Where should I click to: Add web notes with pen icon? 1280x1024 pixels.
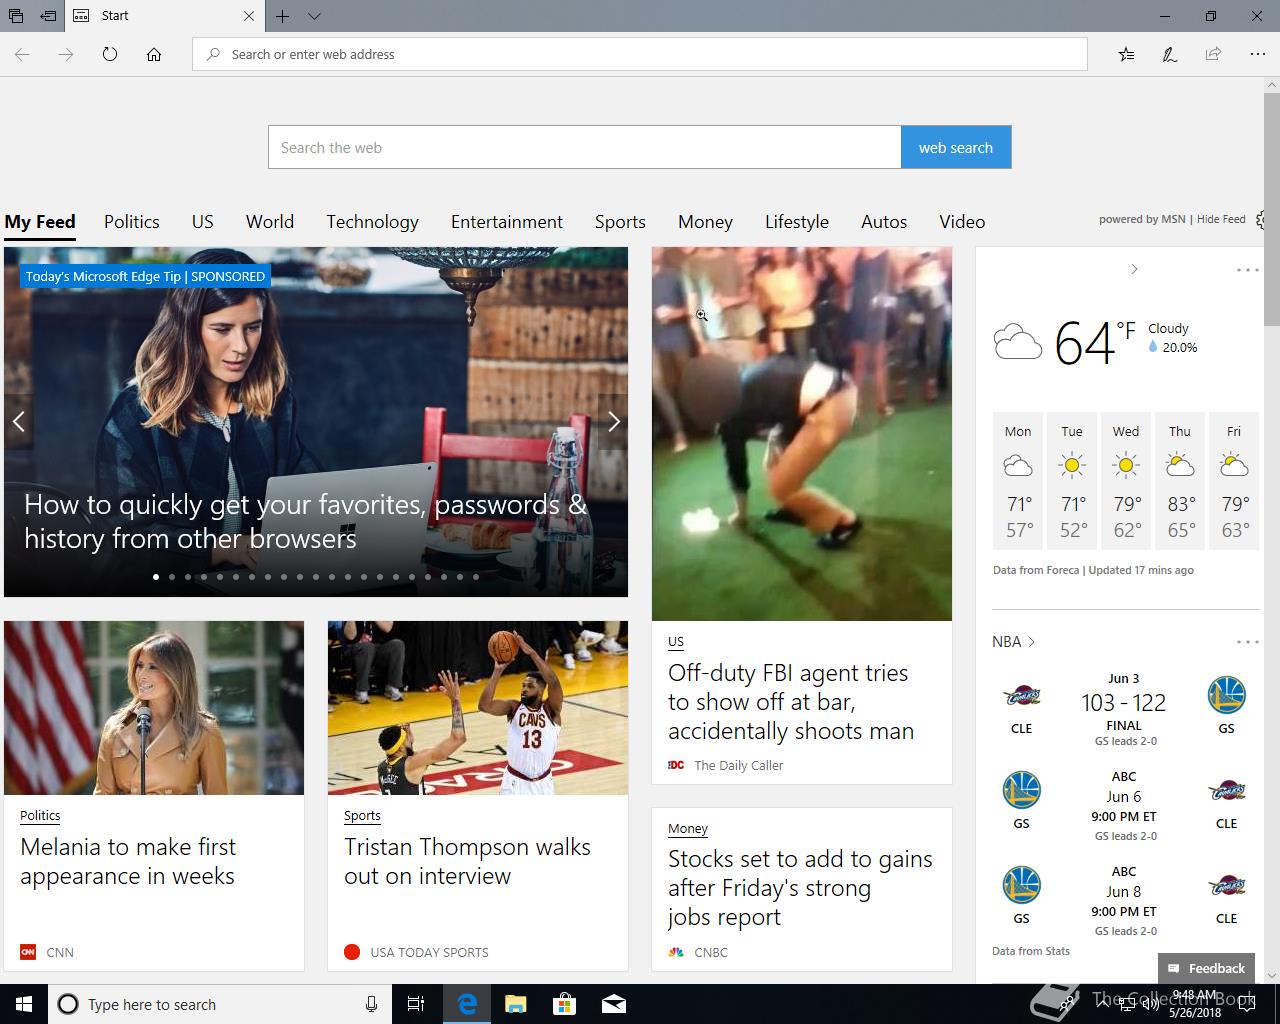click(x=1169, y=54)
